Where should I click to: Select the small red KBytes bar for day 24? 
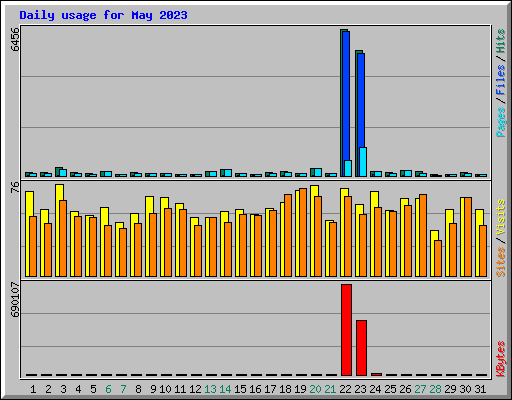pos(376,374)
